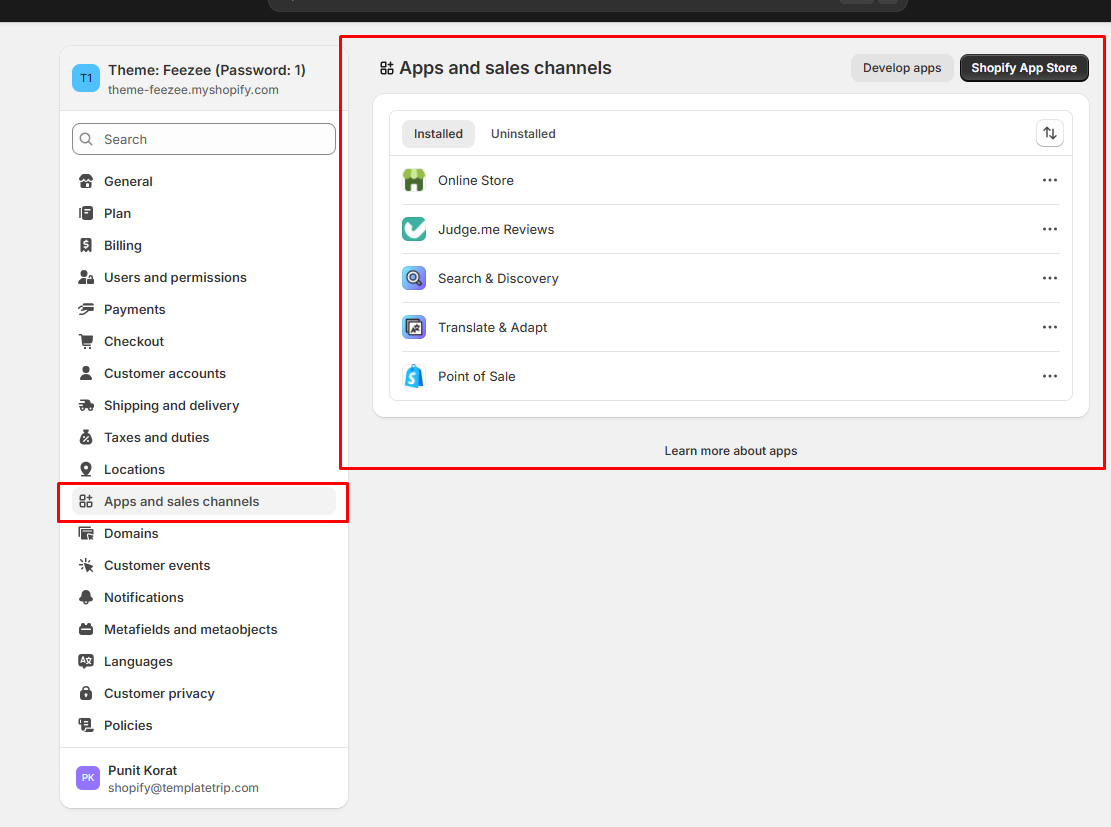The width and height of the screenshot is (1111, 827).
Task: Follow the Learn more about apps link
Action: coord(731,451)
